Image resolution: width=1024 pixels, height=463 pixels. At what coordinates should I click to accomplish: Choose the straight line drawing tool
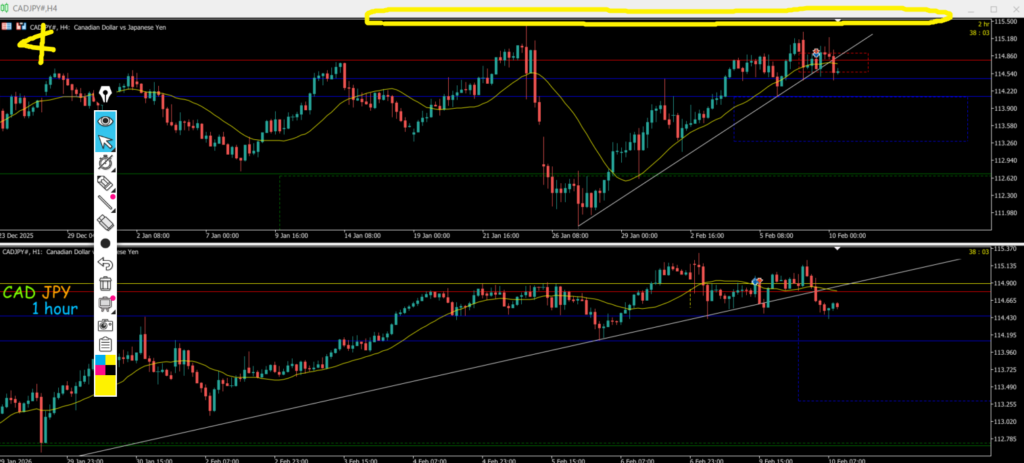pos(105,203)
